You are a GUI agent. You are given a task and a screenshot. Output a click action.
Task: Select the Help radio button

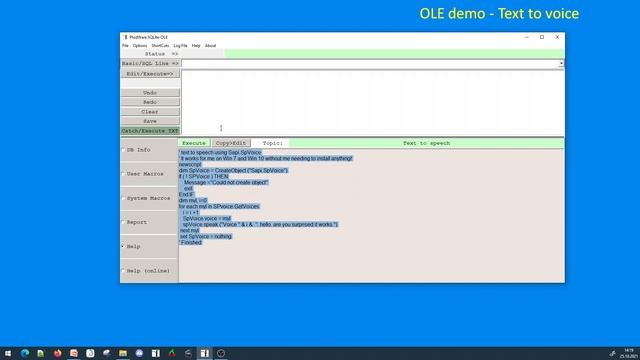click(x=123, y=247)
